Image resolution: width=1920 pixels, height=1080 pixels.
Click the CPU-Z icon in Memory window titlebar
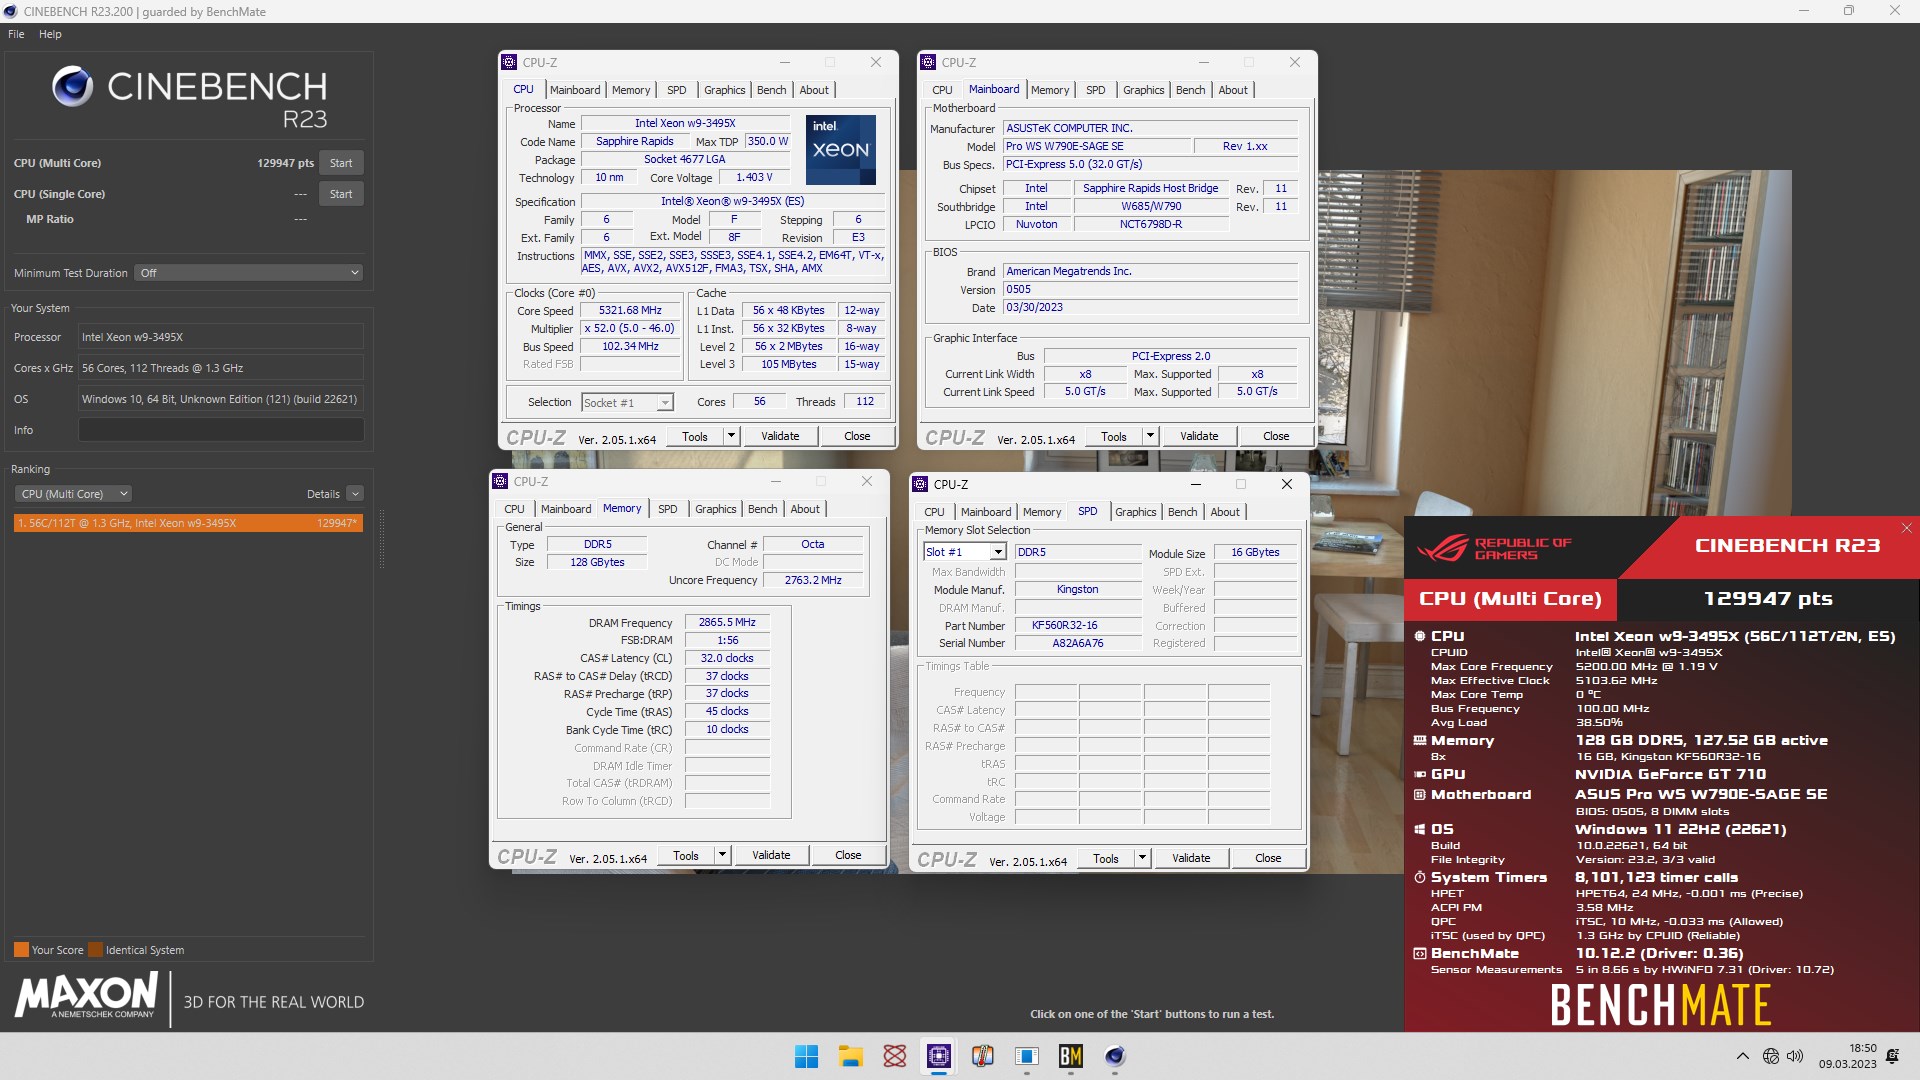point(500,481)
